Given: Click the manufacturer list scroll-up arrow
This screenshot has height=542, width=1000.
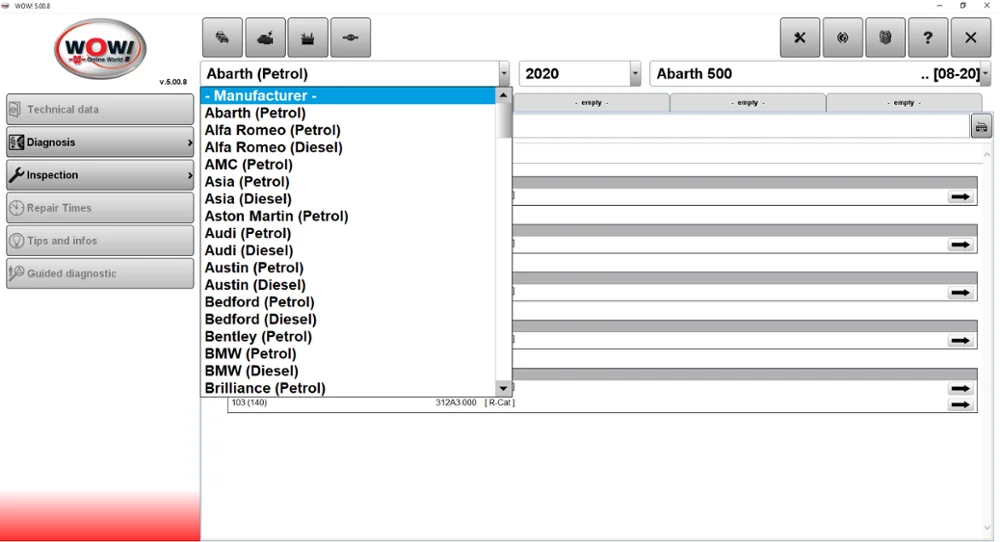Looking at the screenshot, I should point(503,95).
